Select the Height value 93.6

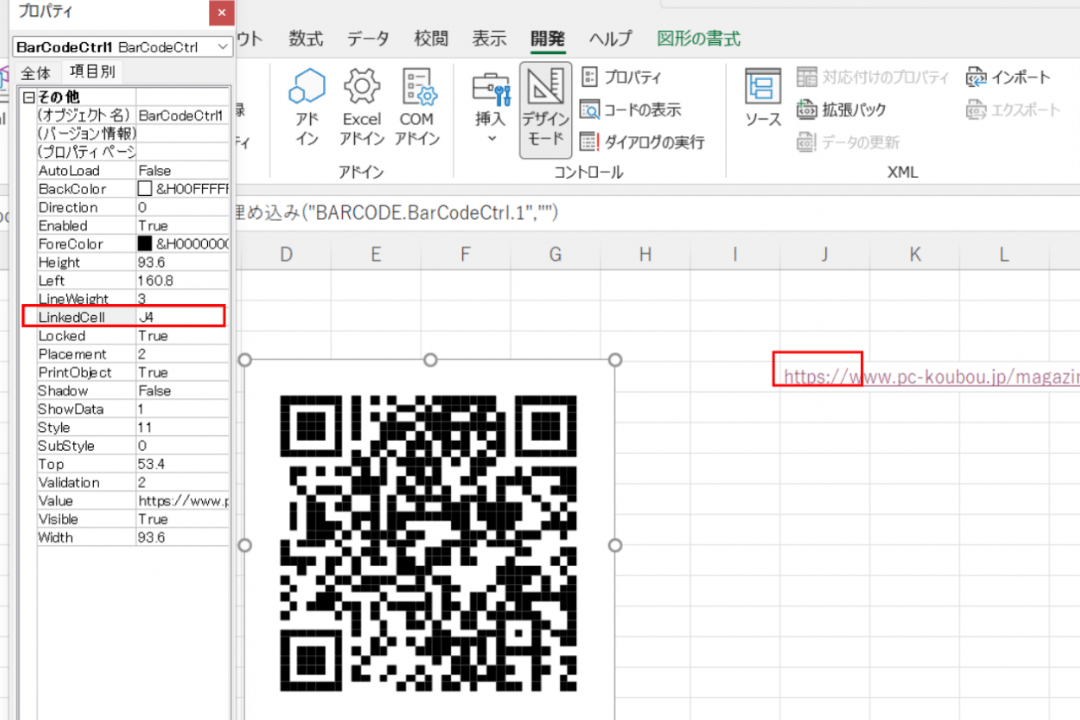point(183,263)
